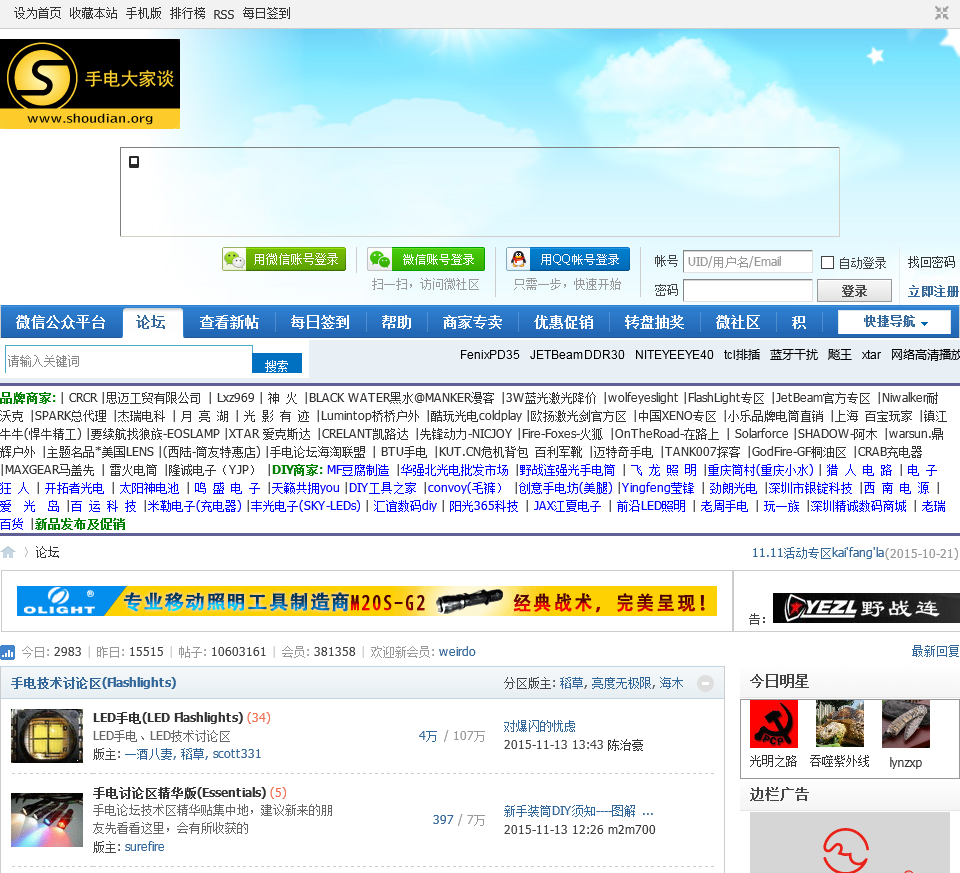Screen dimensions: 960x873
Task: Click 设为首页 in the top bar
Action: coord(37,13)
